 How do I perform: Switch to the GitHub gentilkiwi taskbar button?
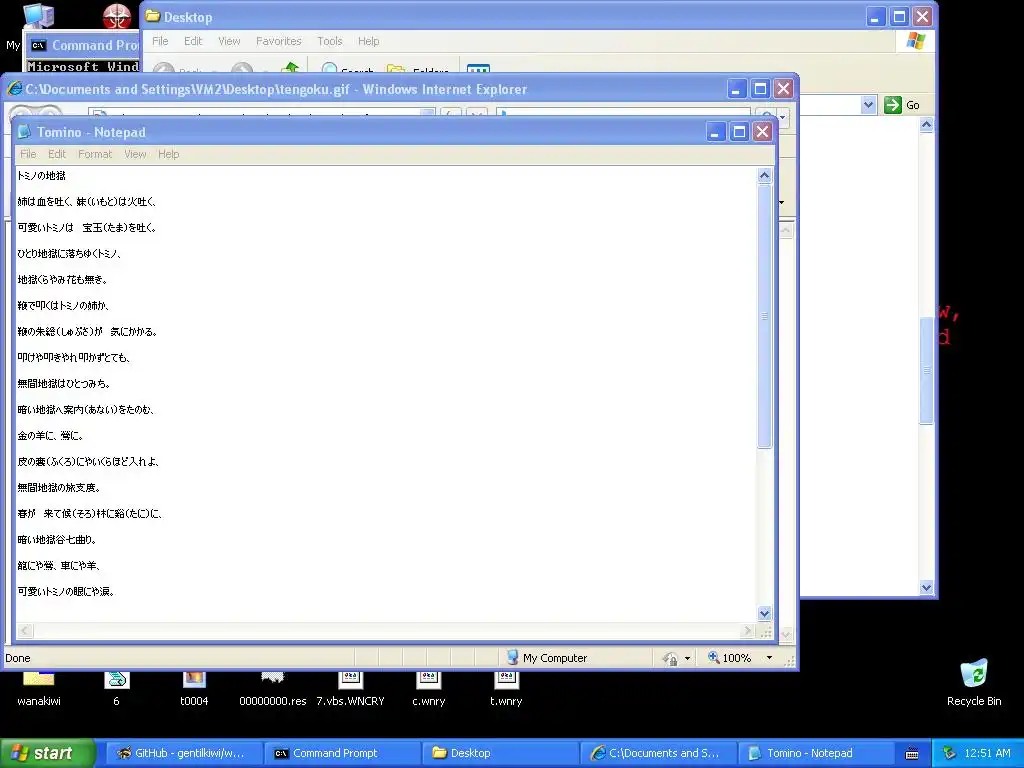[x=183, y=753]
